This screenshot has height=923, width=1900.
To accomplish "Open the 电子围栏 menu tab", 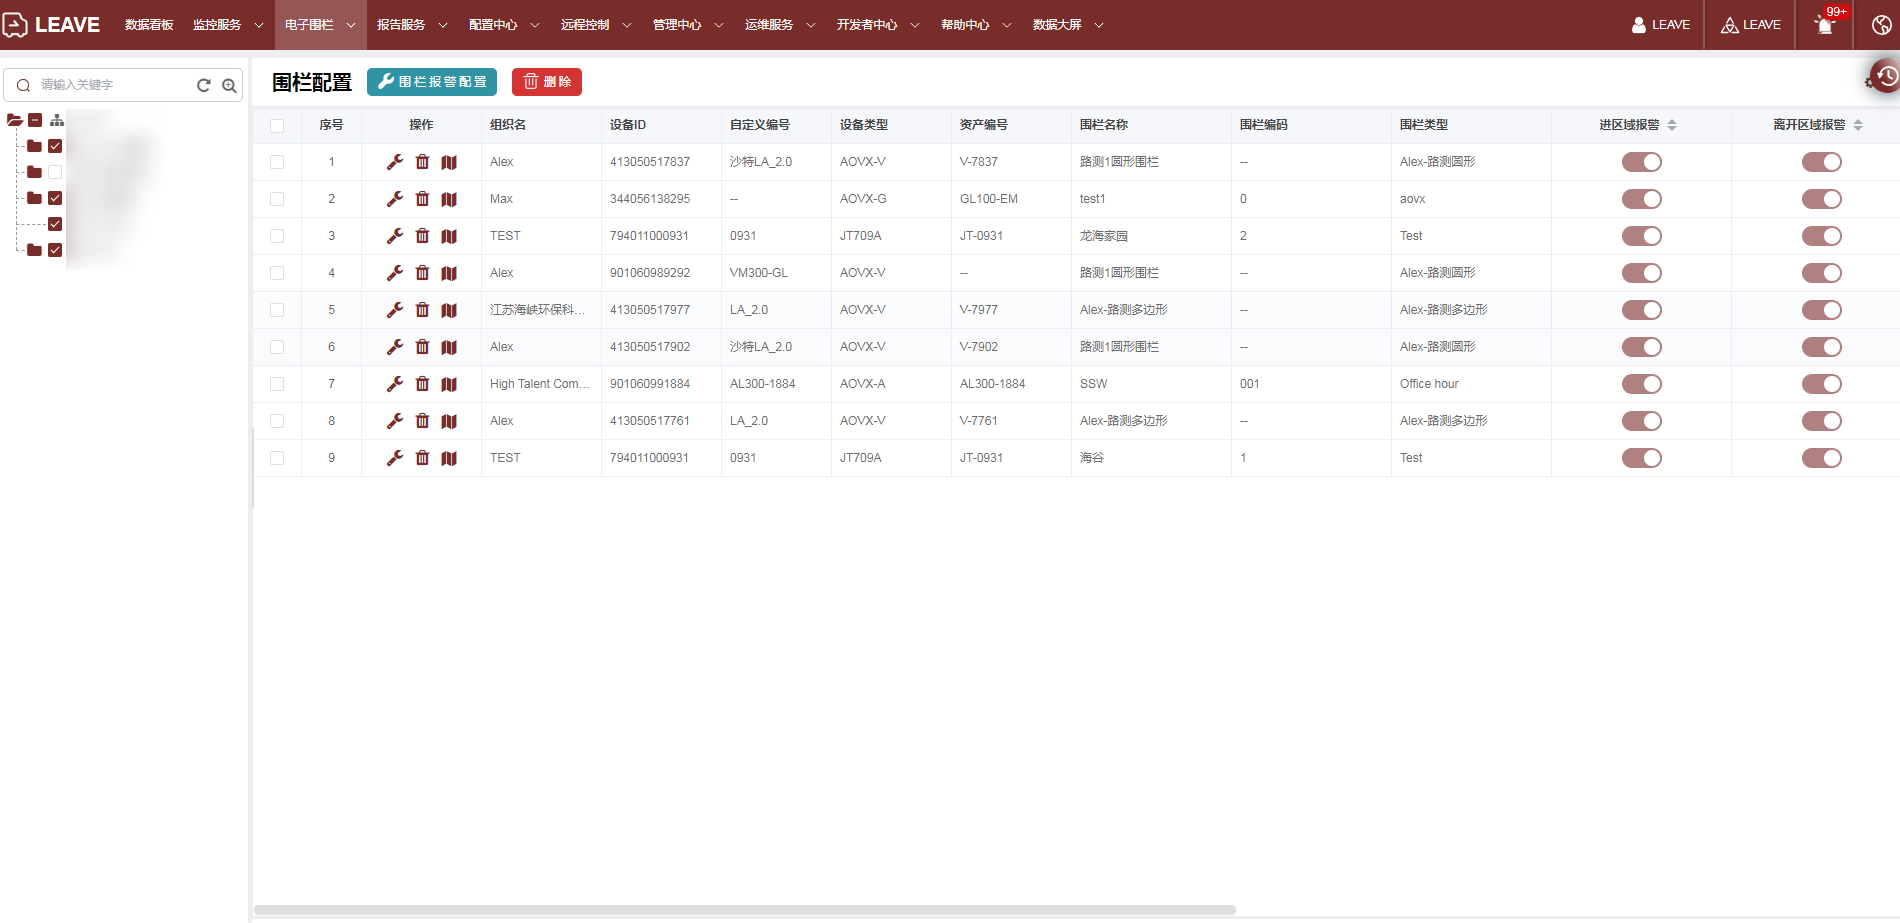I will 320,25.
